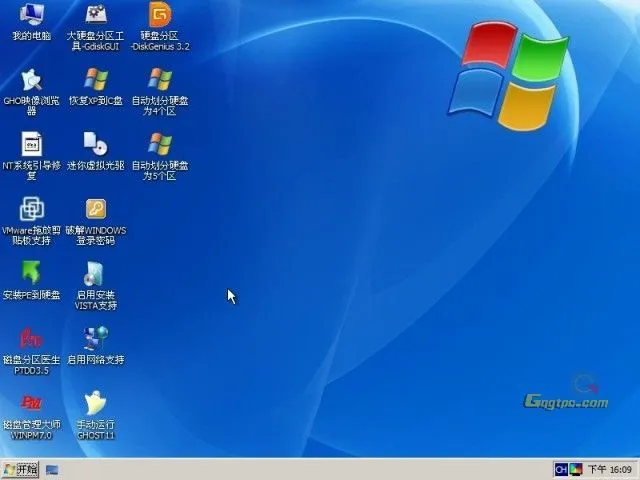Open 迷你虚拟光驱 virtual drive
640x480 pixels.
[x=95, y=145]
